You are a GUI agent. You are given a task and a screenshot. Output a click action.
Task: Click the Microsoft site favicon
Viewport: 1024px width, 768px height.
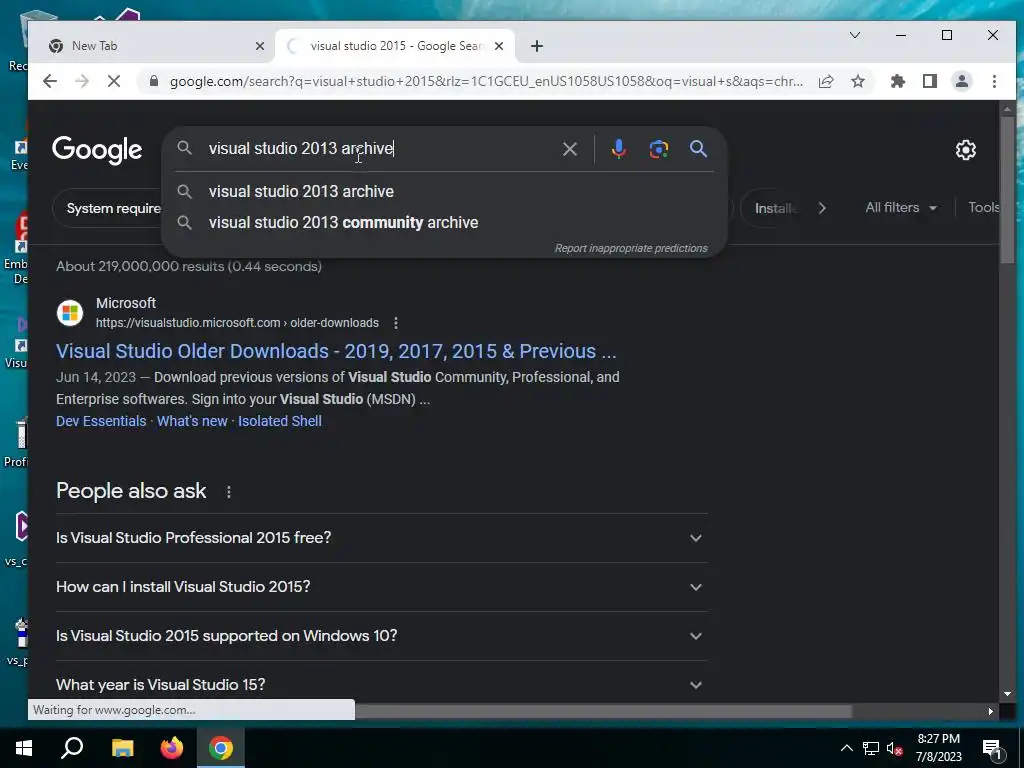pos(70,313)
